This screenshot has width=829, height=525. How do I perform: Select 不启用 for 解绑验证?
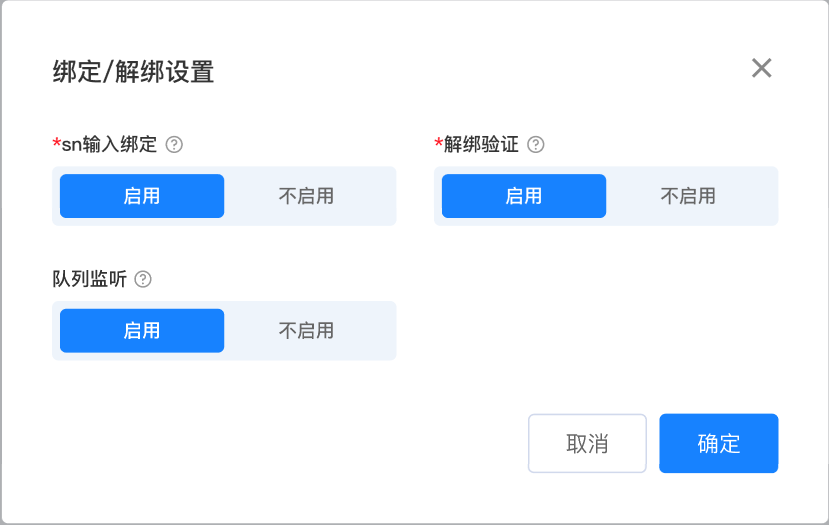688,196
